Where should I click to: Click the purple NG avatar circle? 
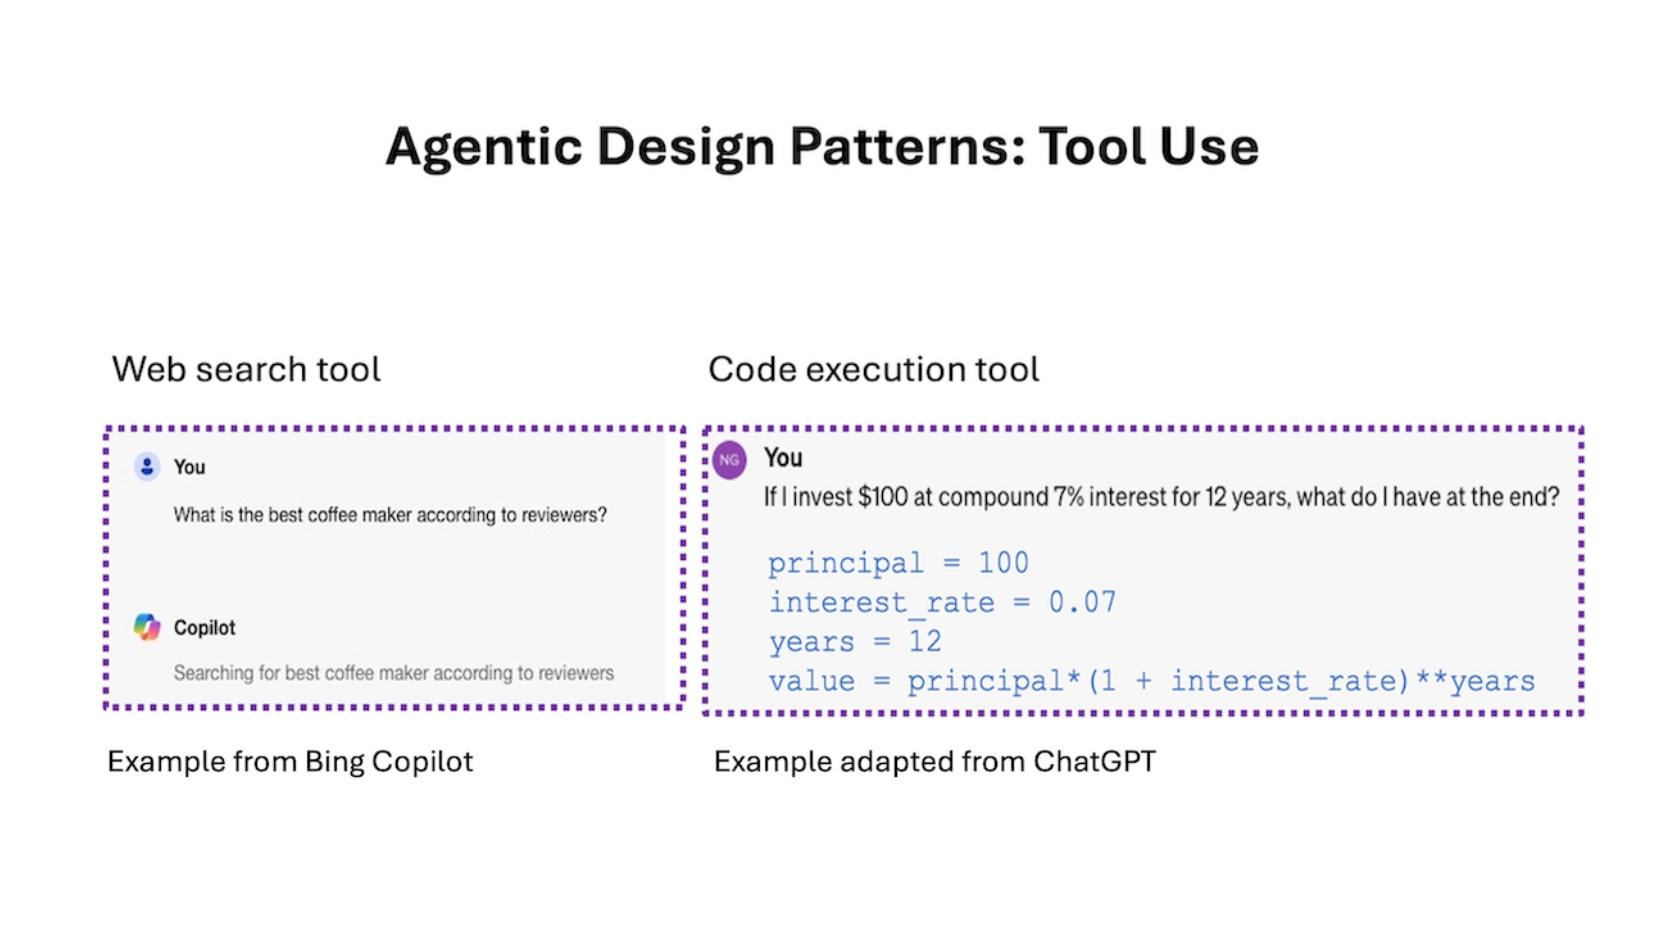(729, 460)
